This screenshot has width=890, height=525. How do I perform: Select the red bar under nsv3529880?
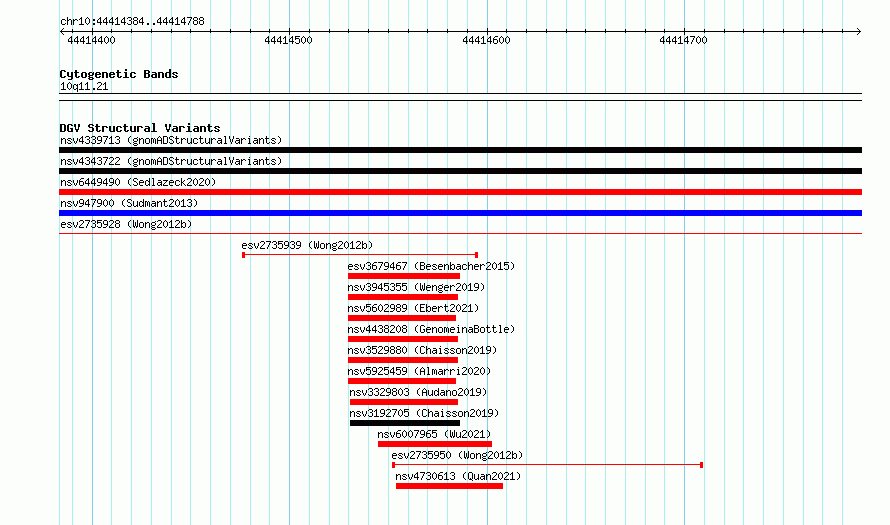click(403, 360)
